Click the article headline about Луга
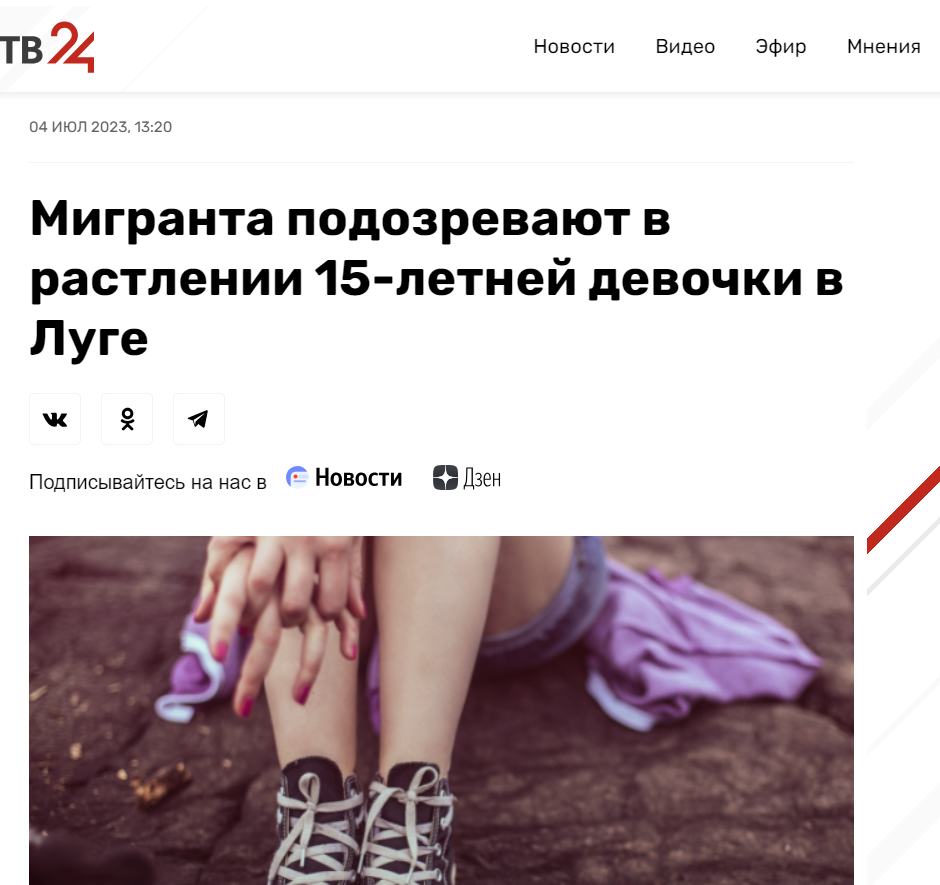The image size is (940, 885). click(x=436, y=278)
